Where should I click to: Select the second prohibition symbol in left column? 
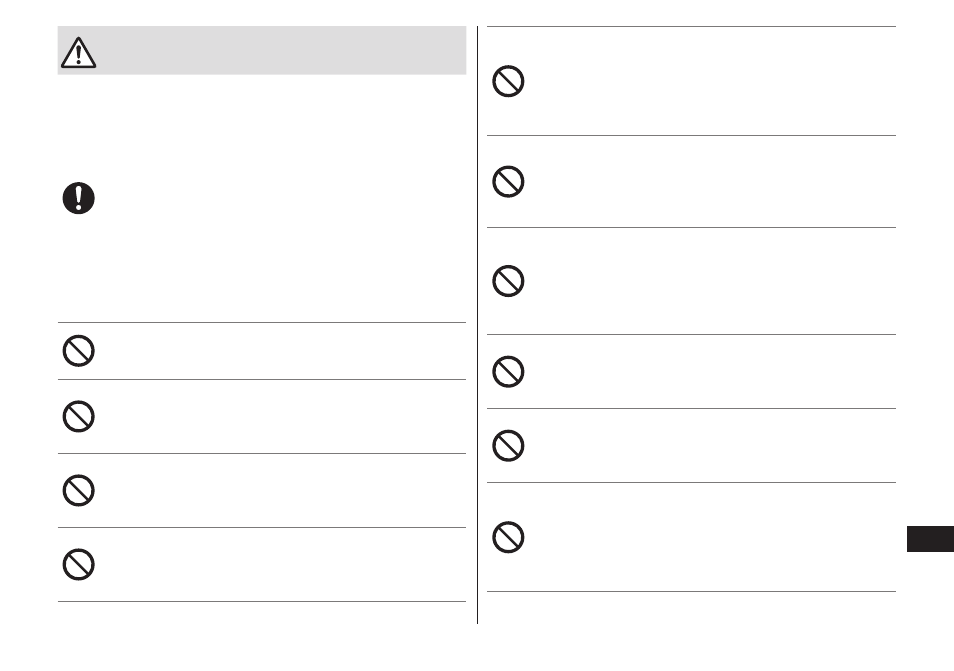(x=78, y=417)
